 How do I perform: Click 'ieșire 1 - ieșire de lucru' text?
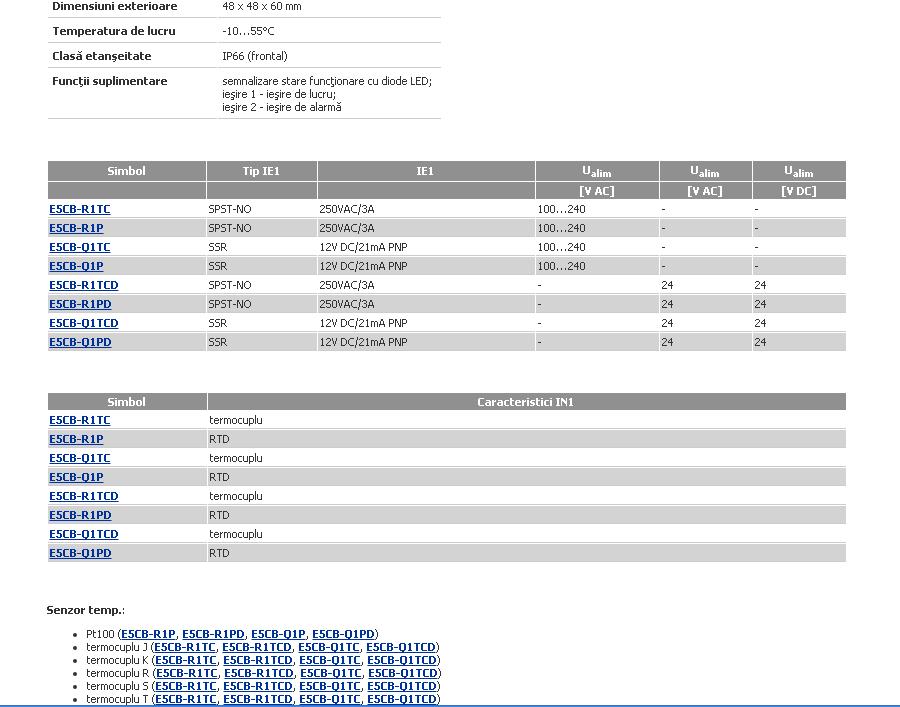278,94
